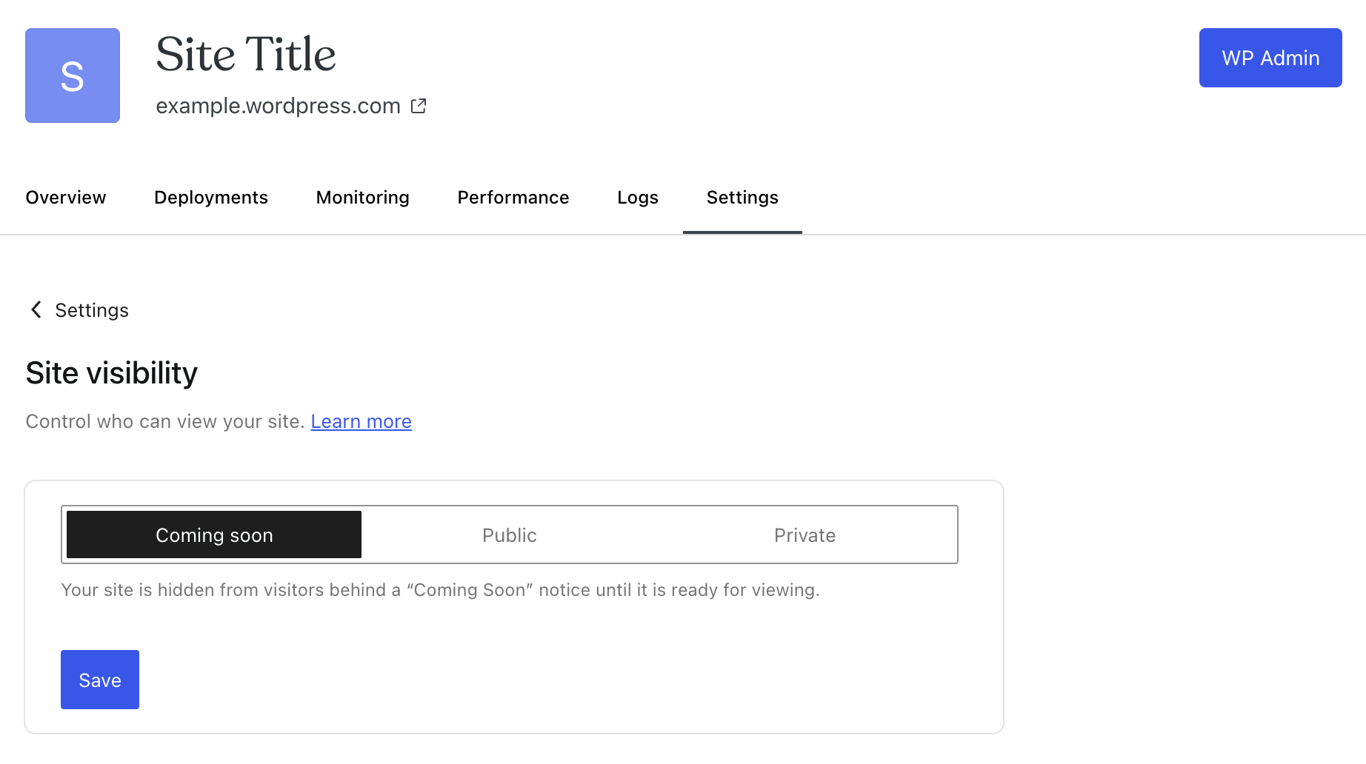
Task: Click the segmented visibility control
Action: (x=509, y=534)
